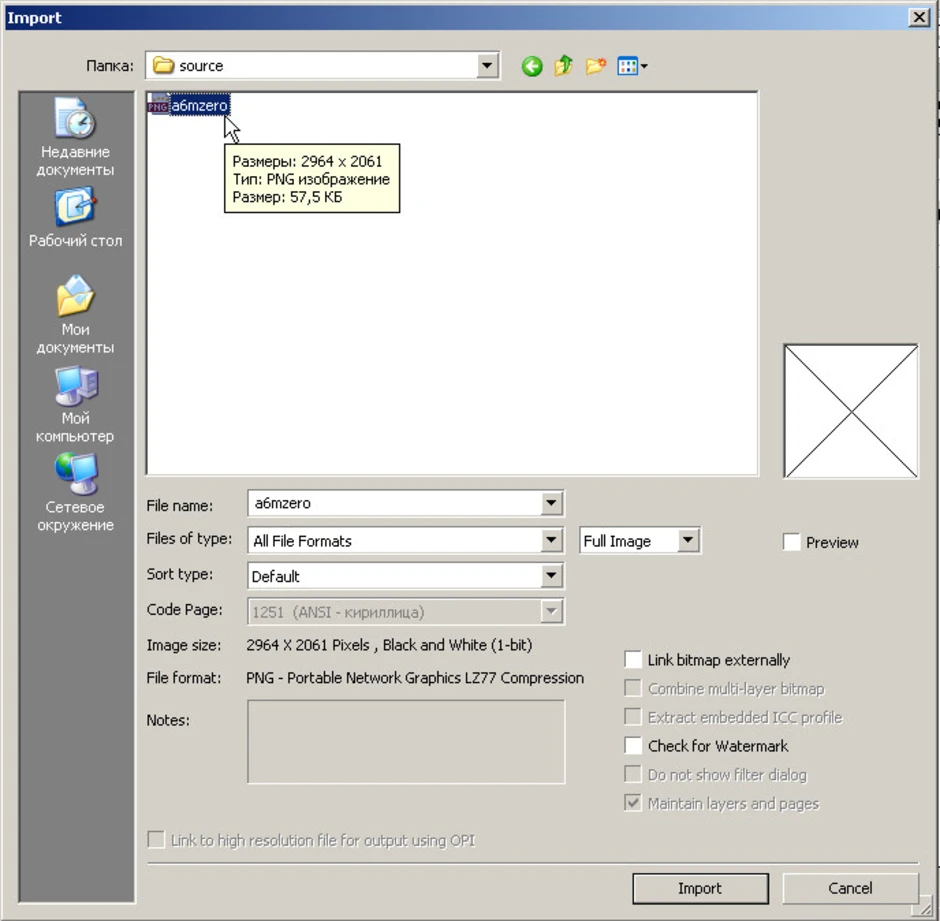This screenshot has height=921, width=940.
Task: Go back with the green arrow icon
Action: [532, 66]
